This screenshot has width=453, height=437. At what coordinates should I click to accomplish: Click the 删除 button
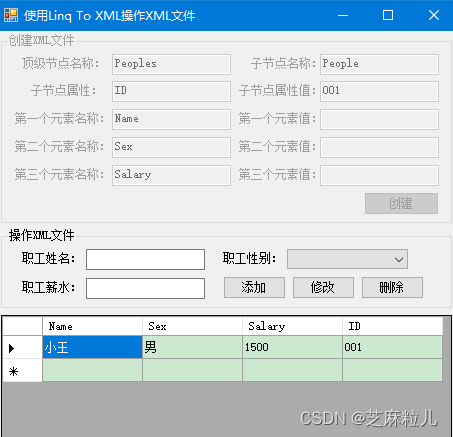point(392,287)
